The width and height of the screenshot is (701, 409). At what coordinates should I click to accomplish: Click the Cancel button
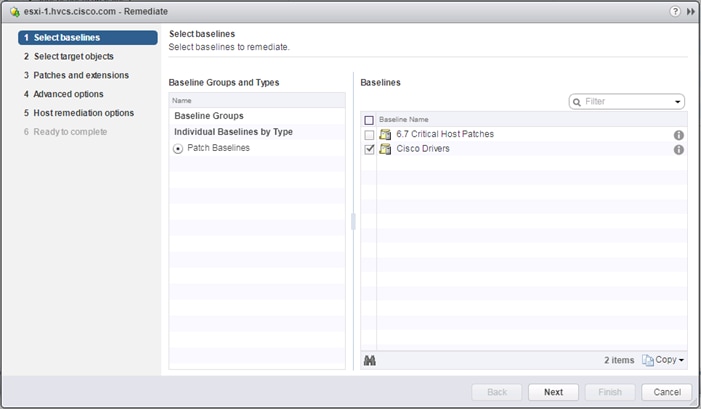pos(667,392)
